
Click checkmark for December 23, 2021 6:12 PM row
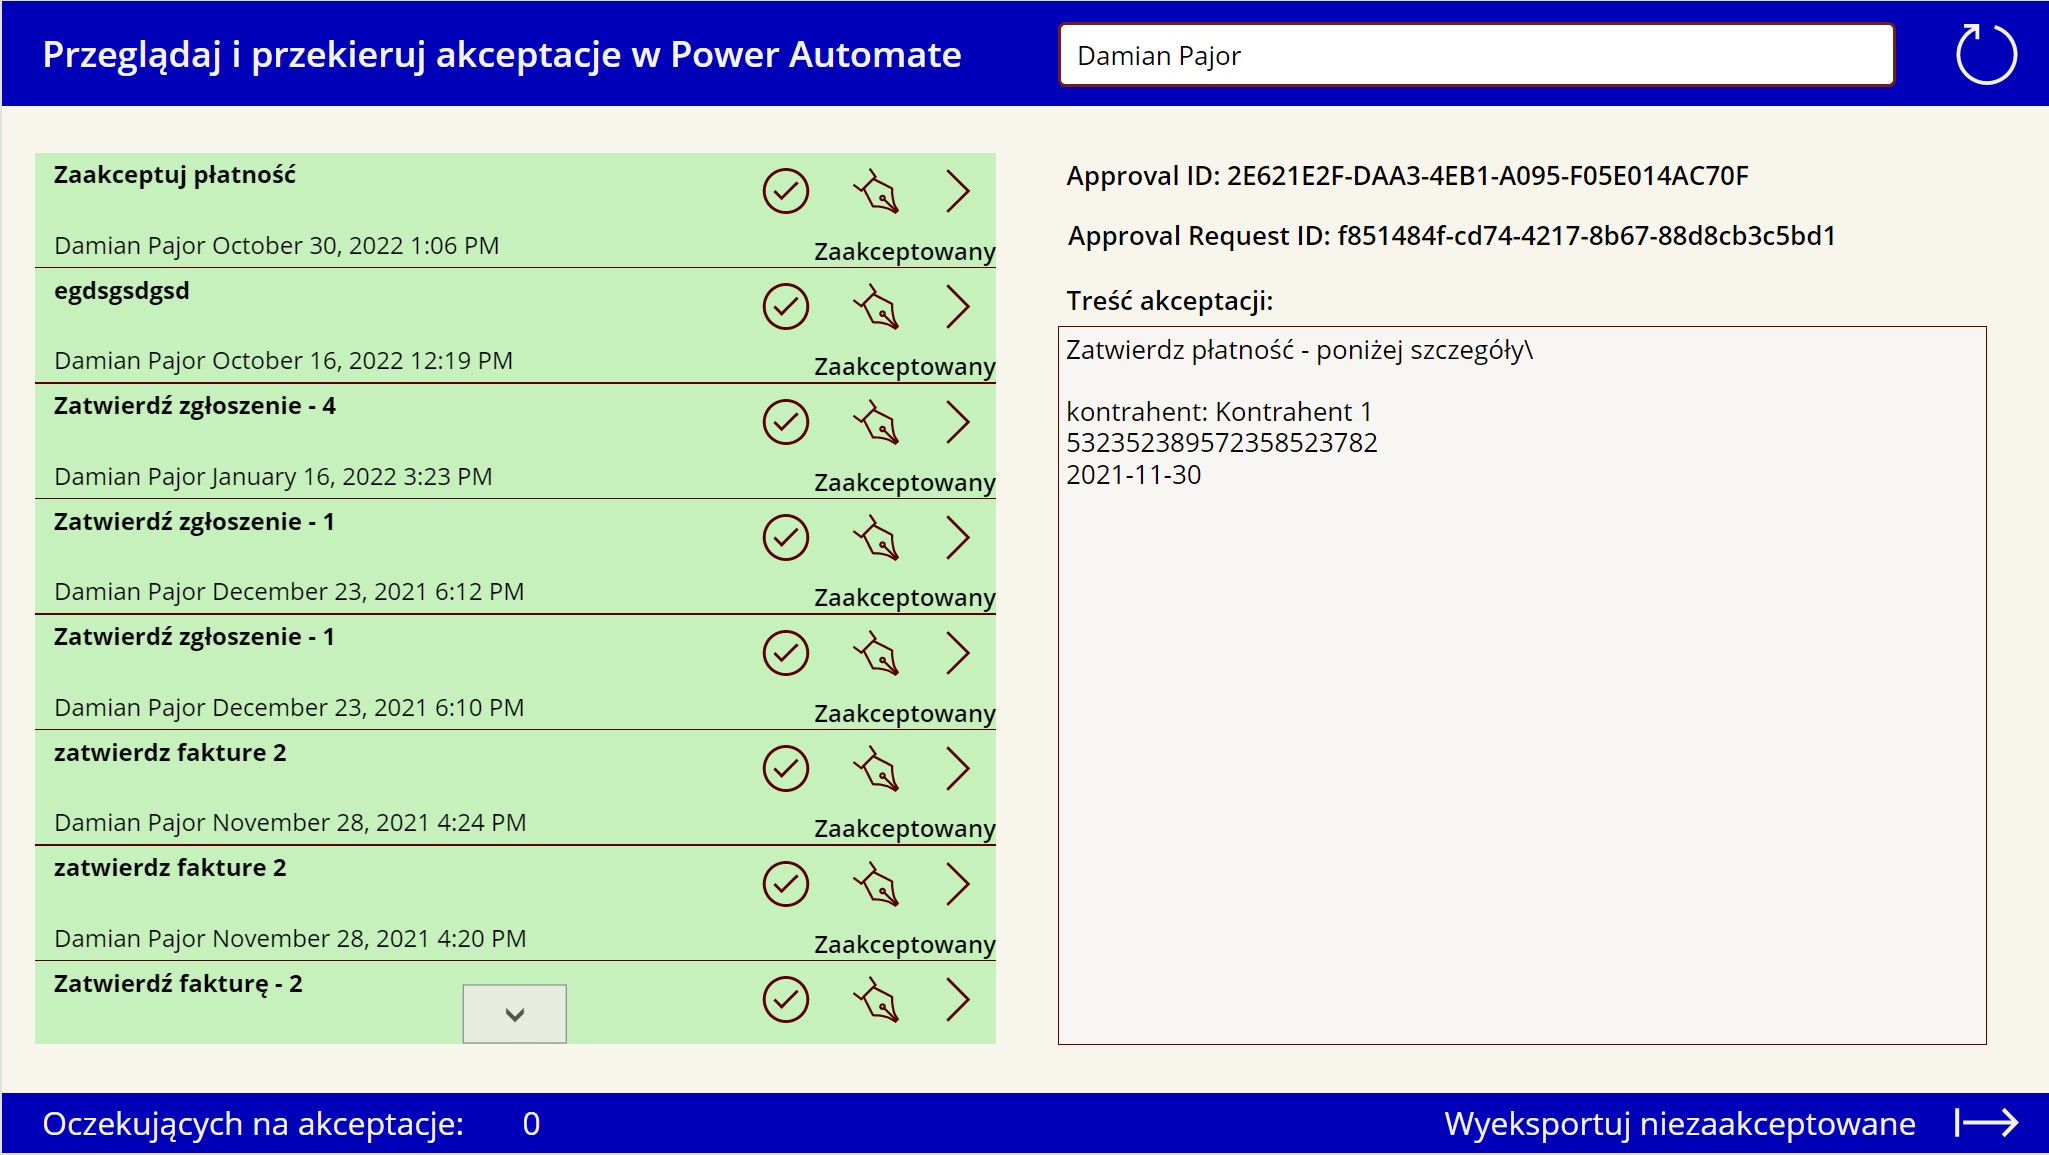tap(786, 537)
